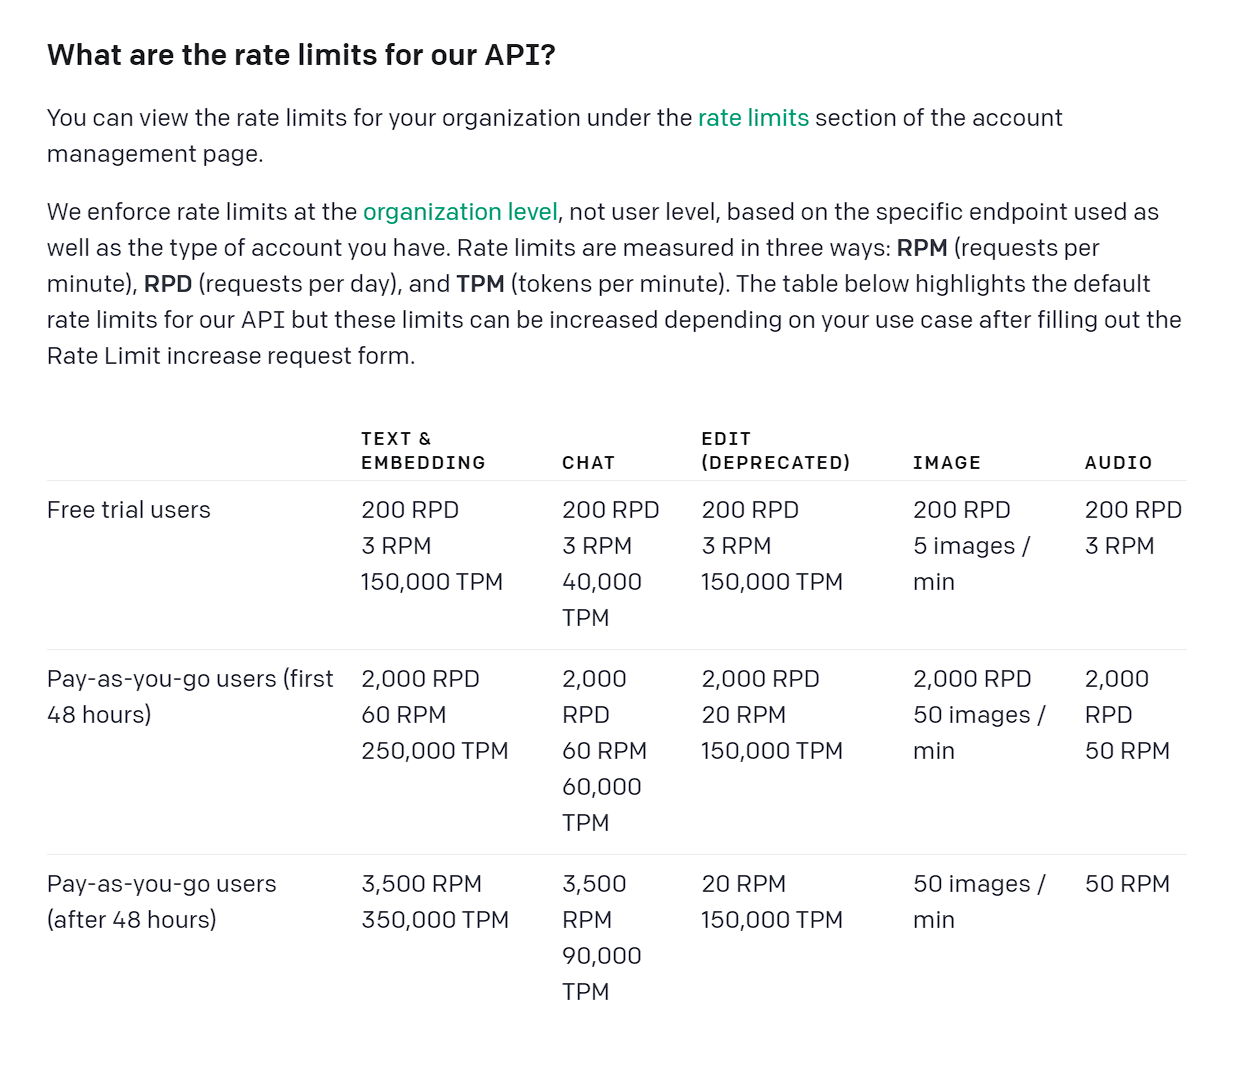Viewport: 1233px width, 1077px height.
Task: Click the "What are the rate limits" heading
Action: pyautogui.click(x=301, y=55)
